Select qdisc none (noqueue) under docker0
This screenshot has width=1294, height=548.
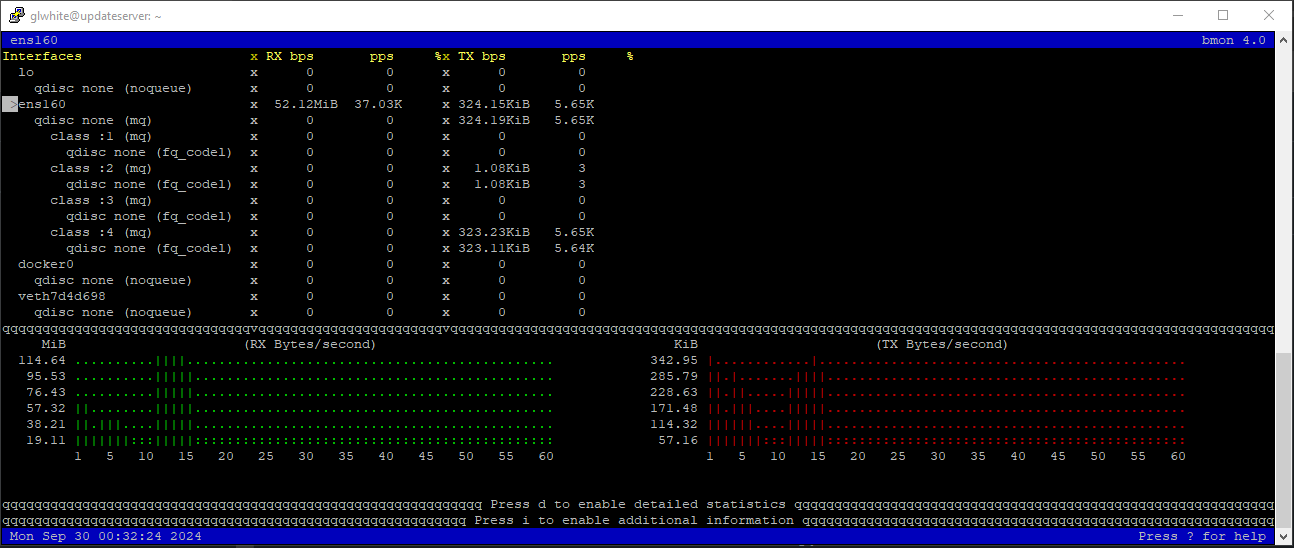point(298,280)
